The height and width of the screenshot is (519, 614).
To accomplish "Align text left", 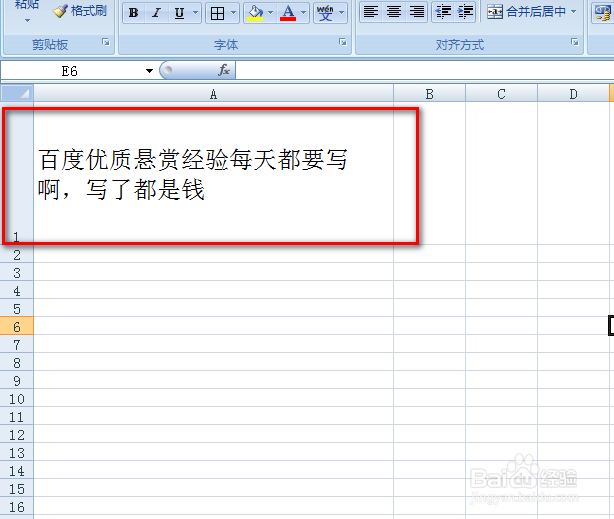I will tap(370, 12).
